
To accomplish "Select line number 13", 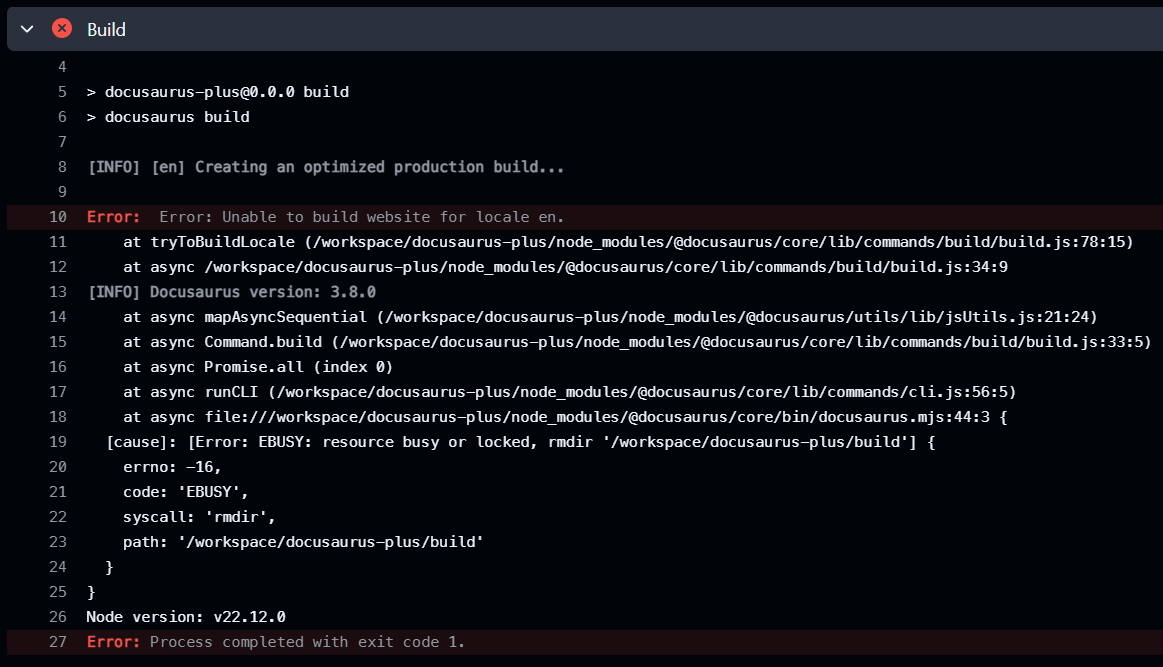I will [x=58, y=292].
